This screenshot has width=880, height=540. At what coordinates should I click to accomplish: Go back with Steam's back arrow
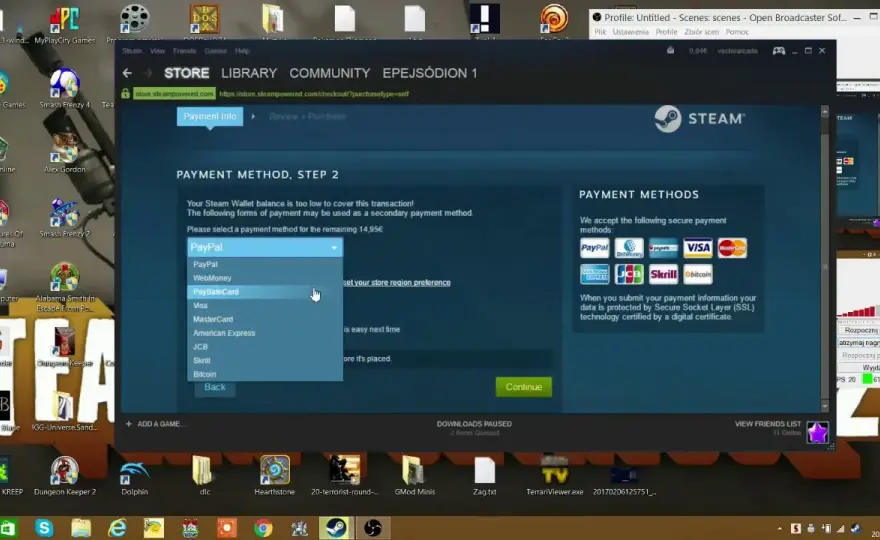coord(127,73)
